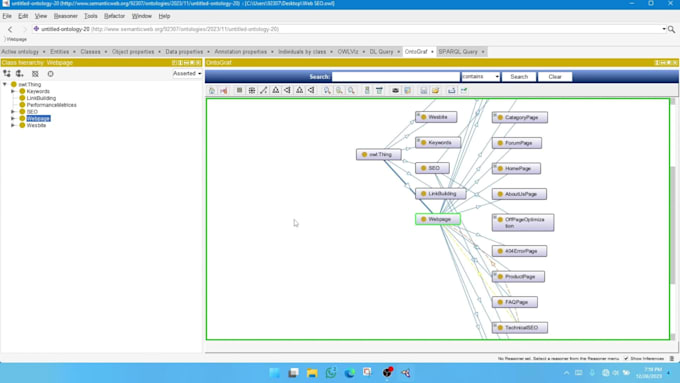Click the Clear button in OntoGraf

pos(555,77)
